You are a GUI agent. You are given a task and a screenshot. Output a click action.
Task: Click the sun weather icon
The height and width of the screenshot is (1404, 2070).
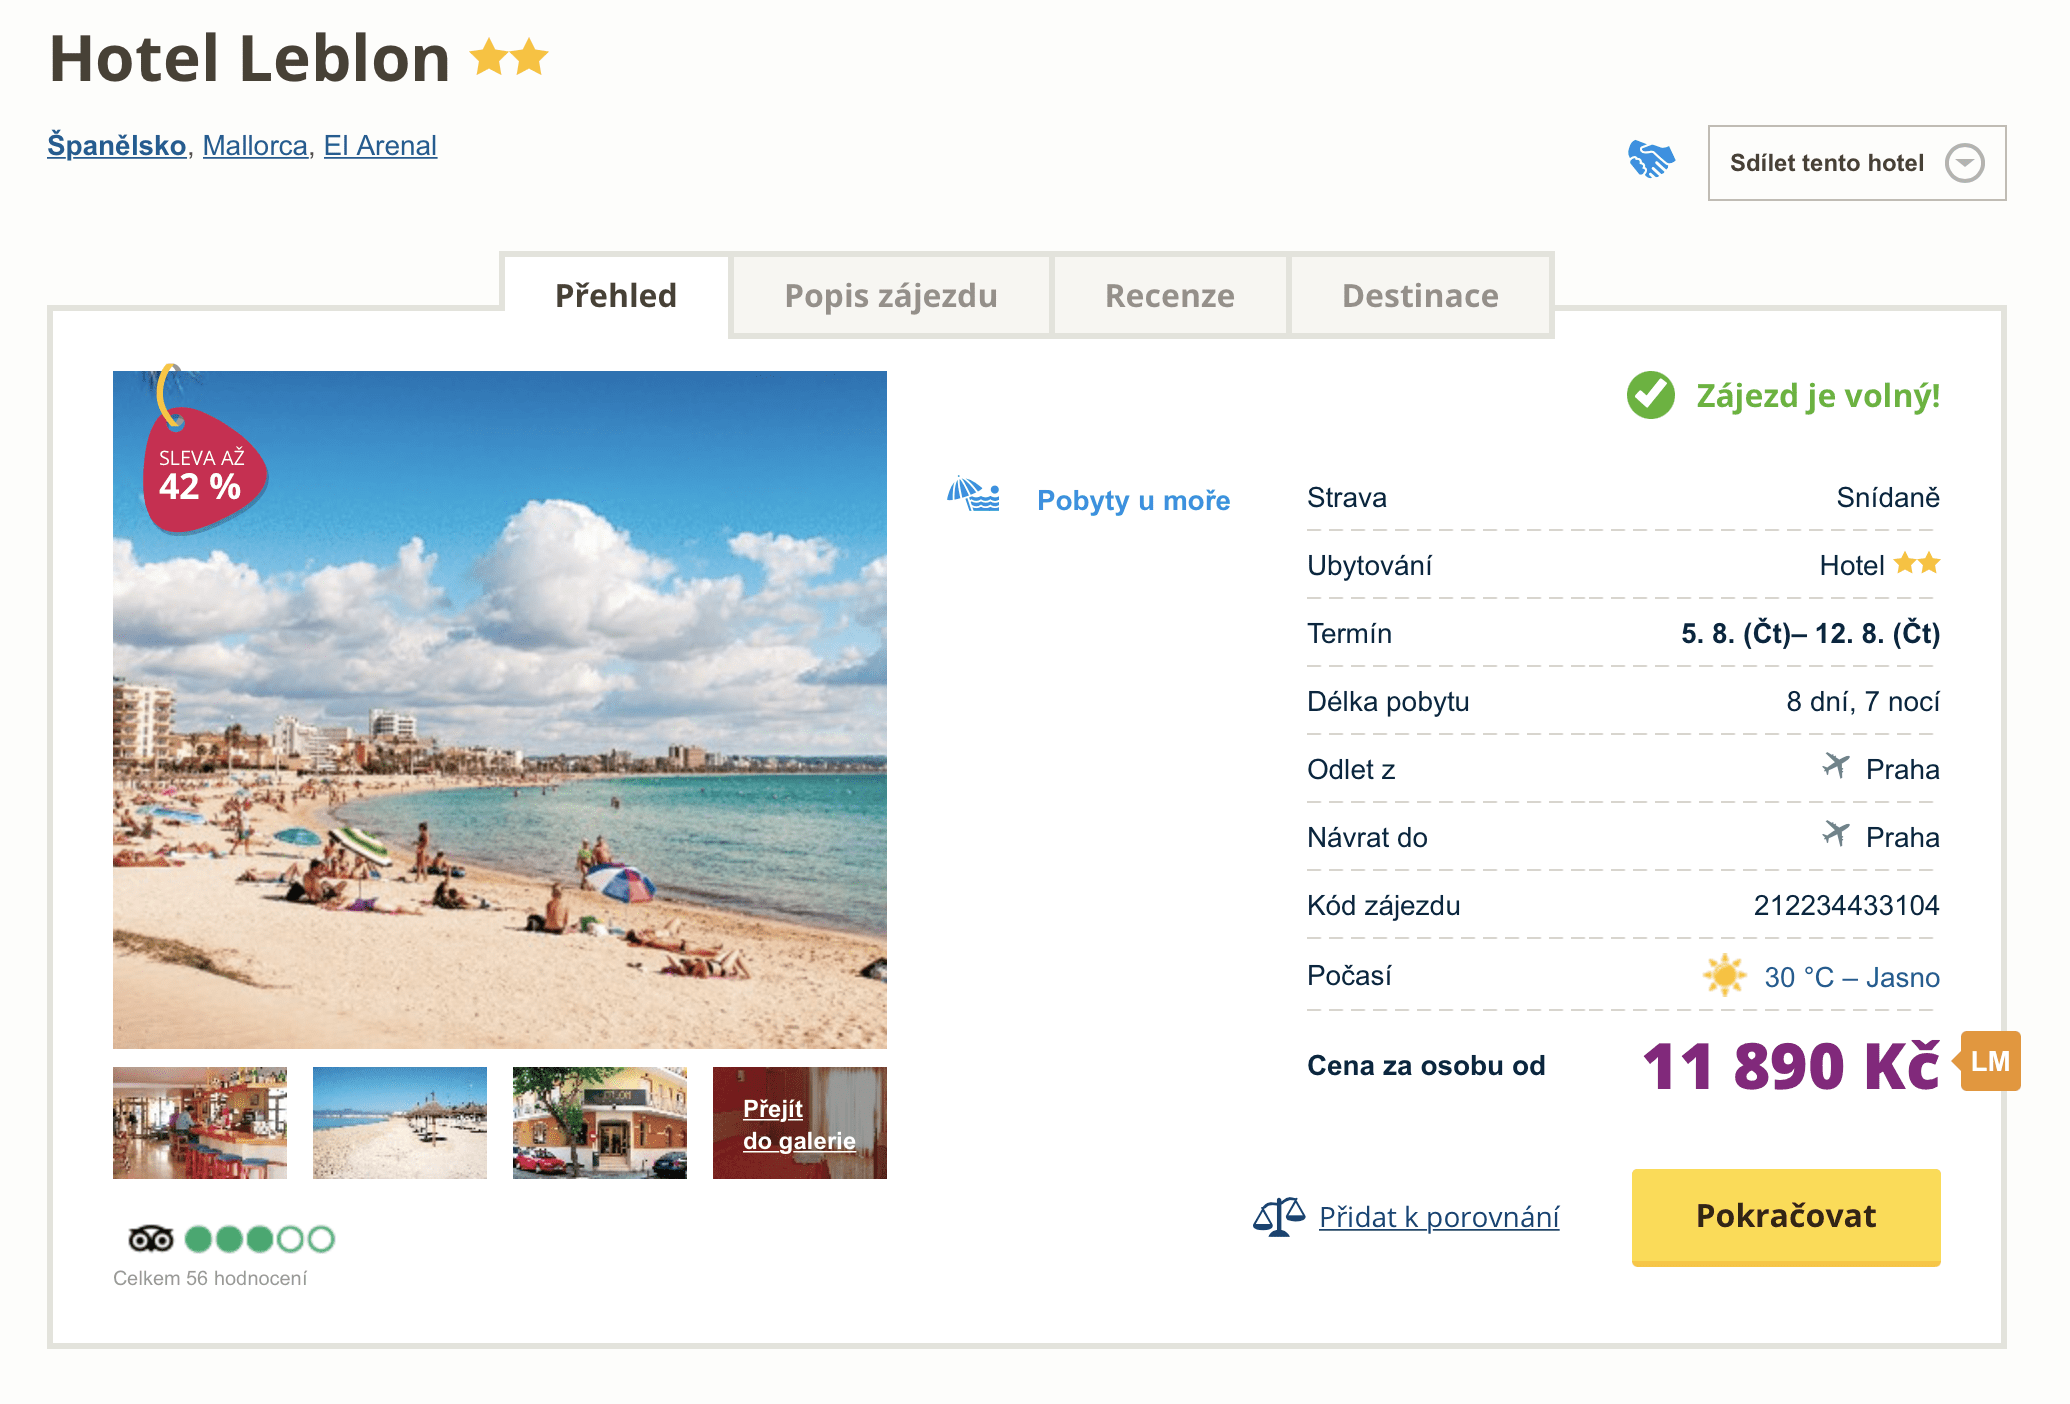pyautogui.click(x=1724, y=975)
